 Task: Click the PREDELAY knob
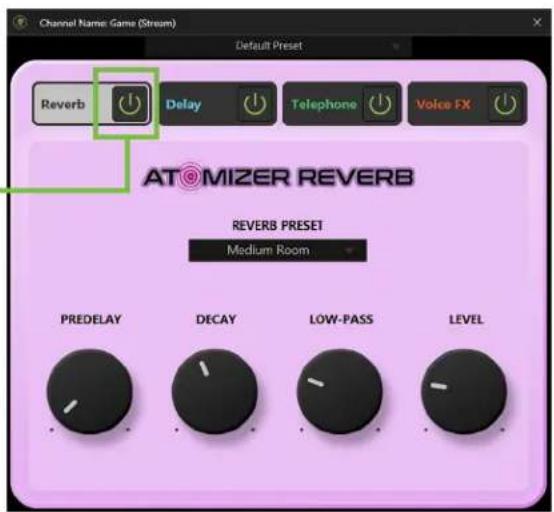[x=90, y=391]
